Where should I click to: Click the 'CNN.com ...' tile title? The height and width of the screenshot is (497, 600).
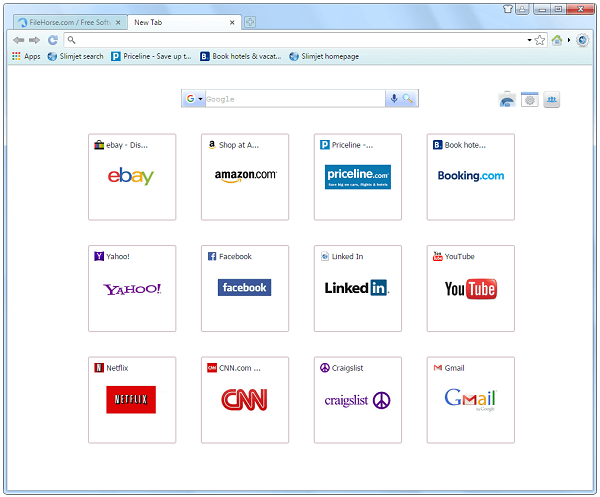(240, 368)
